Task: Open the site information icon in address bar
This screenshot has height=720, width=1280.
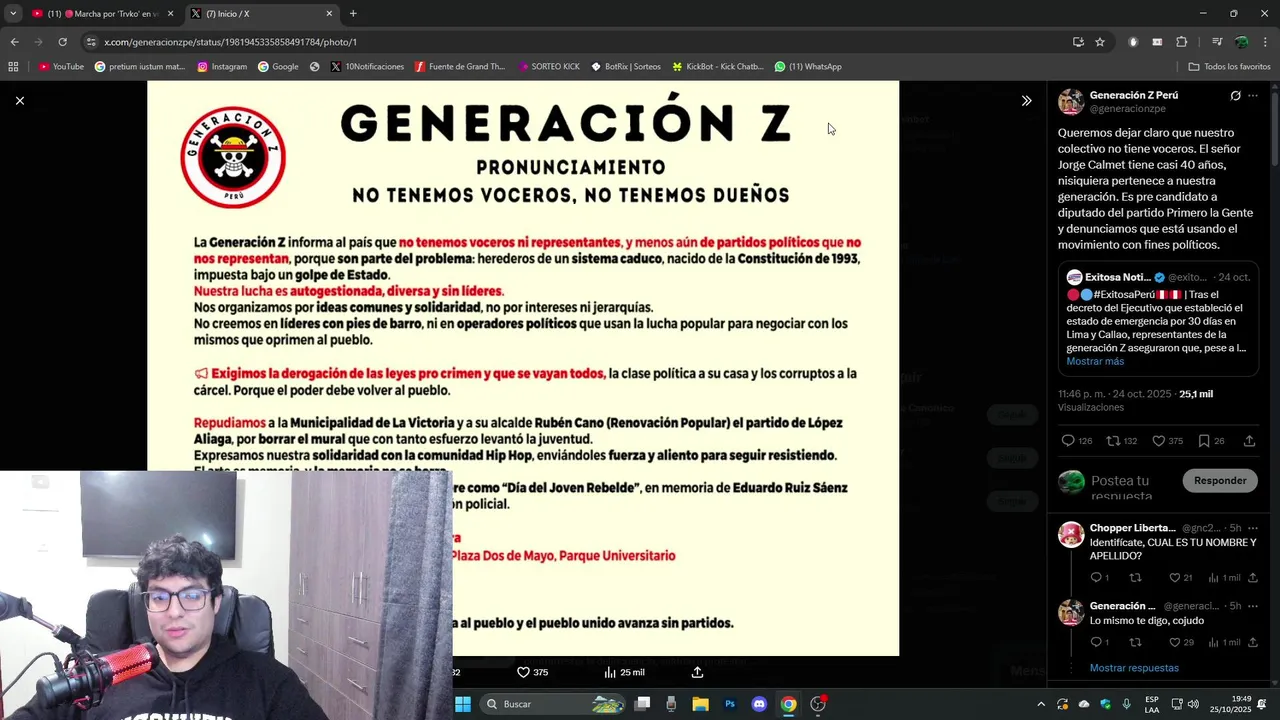Action: pos(92,42)
